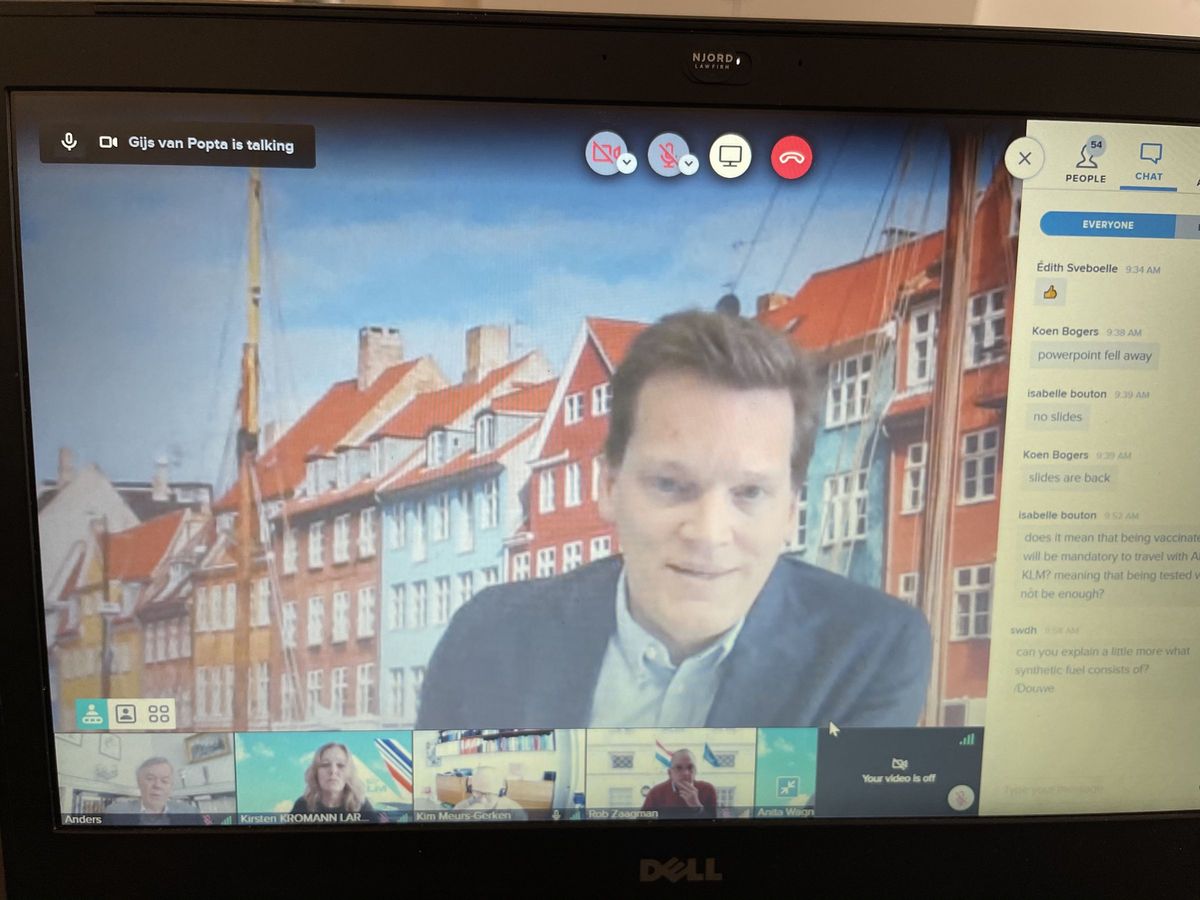The height and width of the screenshot is (900, 1200).
Task: Hang up with the red end-call button
Action: [791, 157]
